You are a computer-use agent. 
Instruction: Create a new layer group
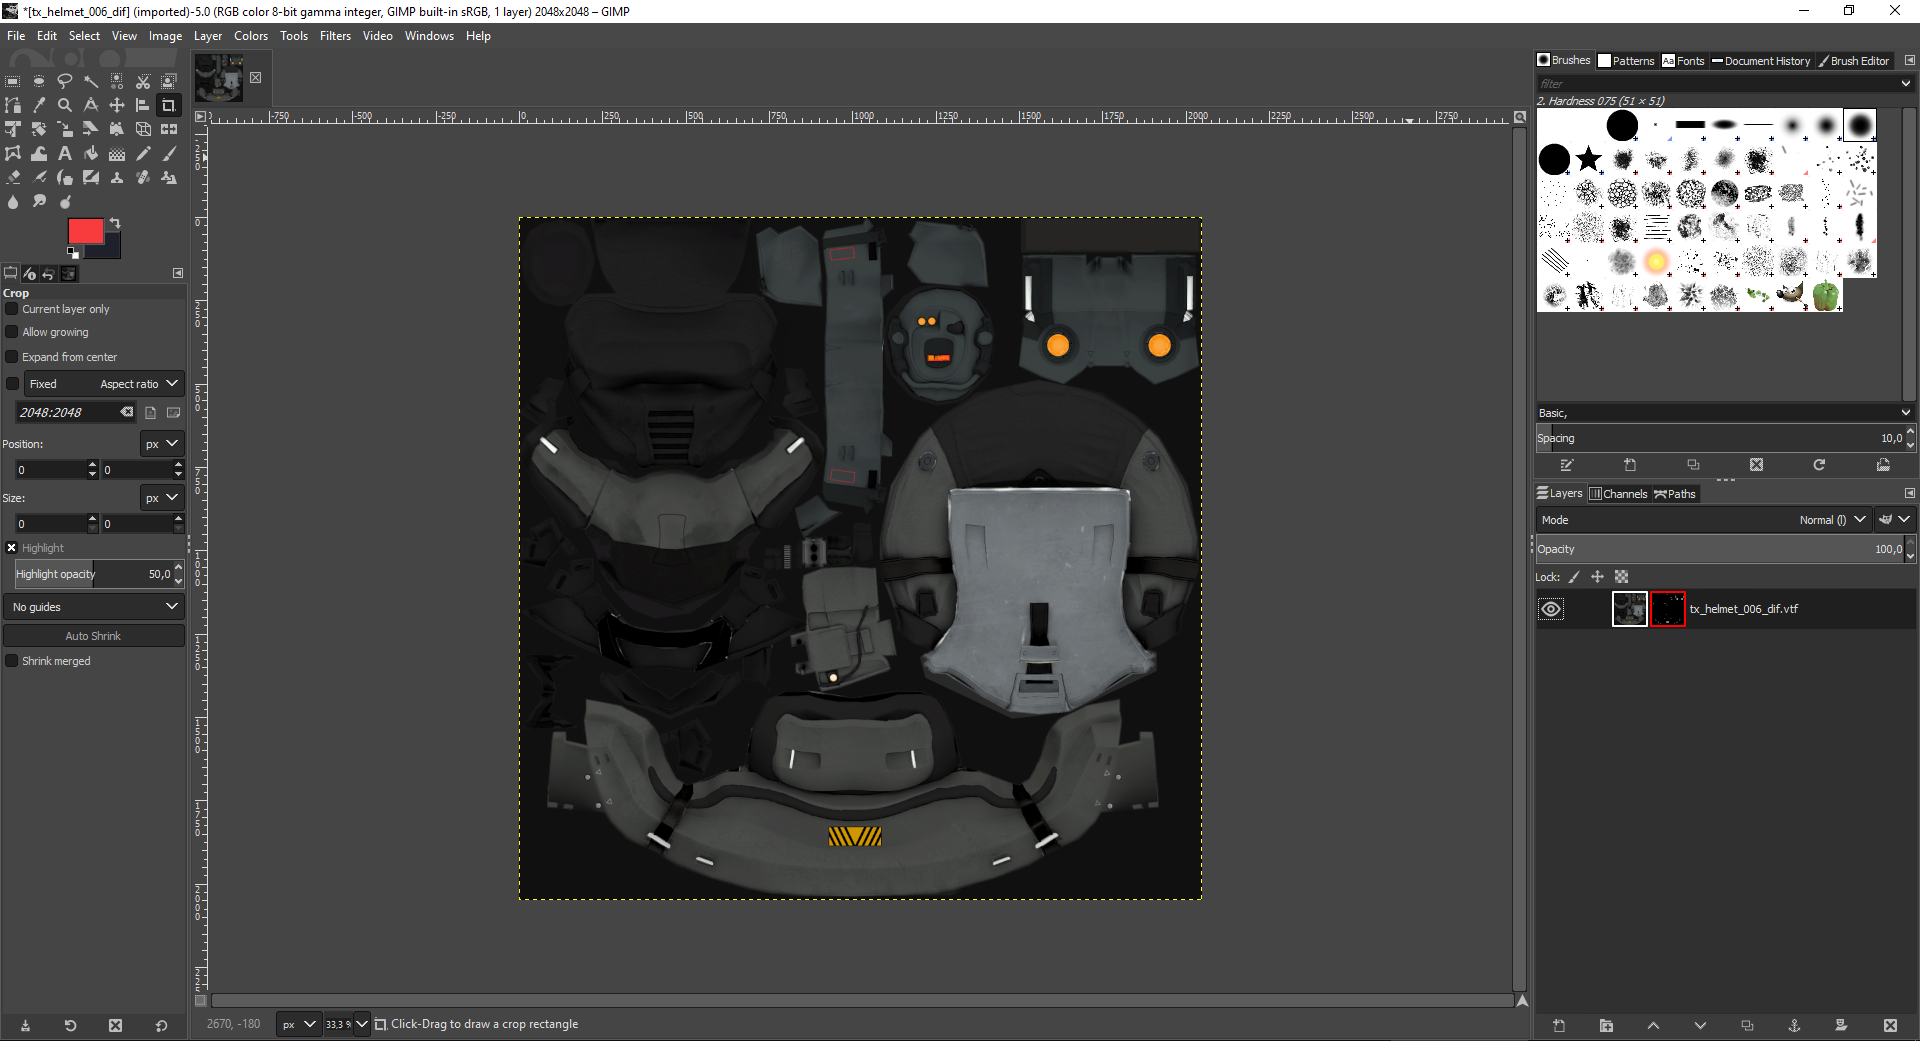1606,1026
